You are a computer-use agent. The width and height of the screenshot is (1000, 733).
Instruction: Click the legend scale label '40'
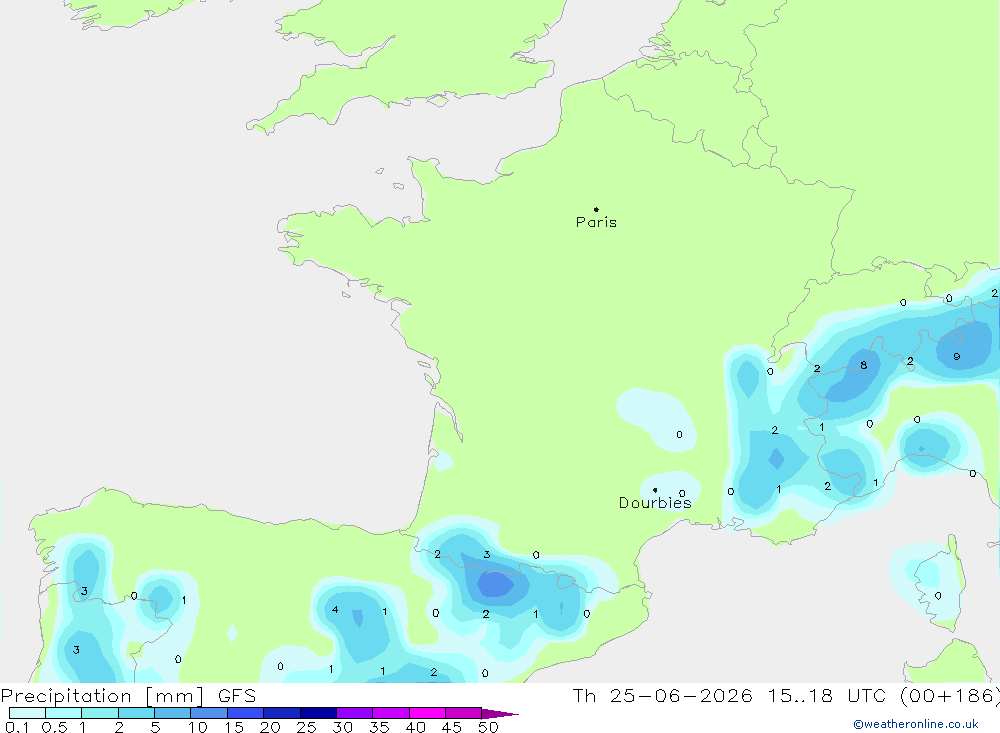416,727
